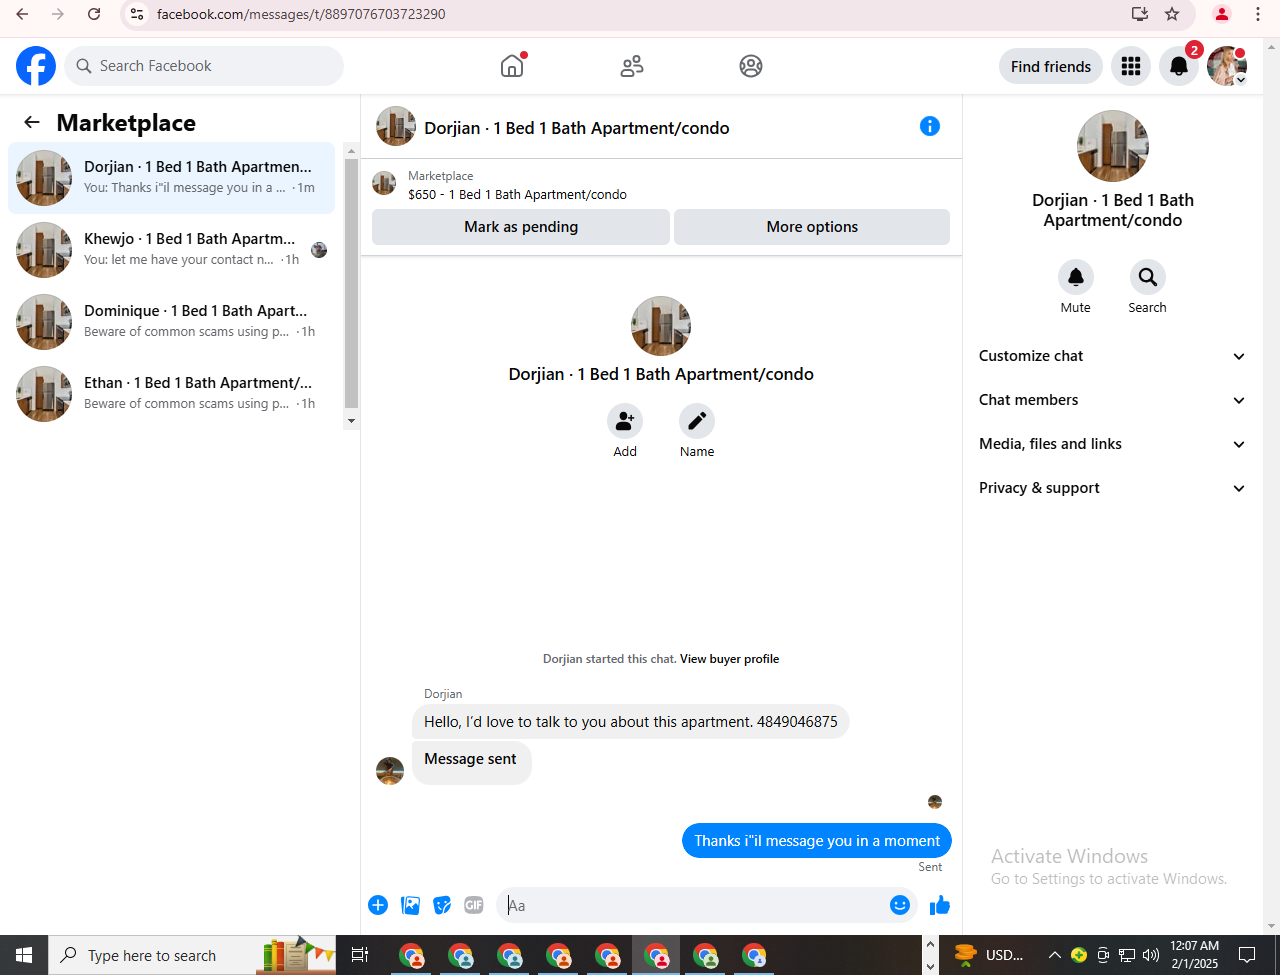Click the conversation list scroll-up arrow
This screenshot has width=1280, height=975.
click(x=351, y=151)
